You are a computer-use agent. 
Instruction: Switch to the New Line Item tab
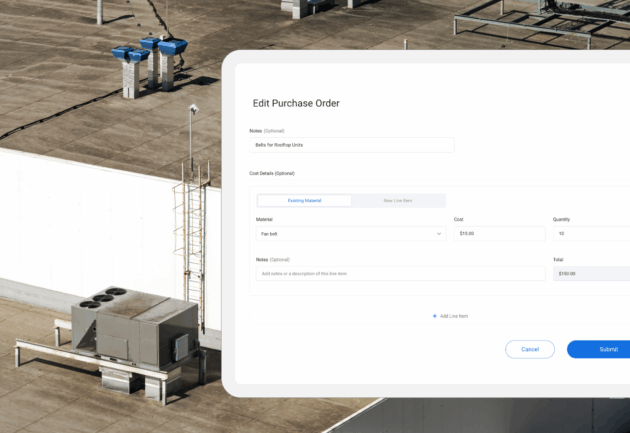tap(398, 201)
